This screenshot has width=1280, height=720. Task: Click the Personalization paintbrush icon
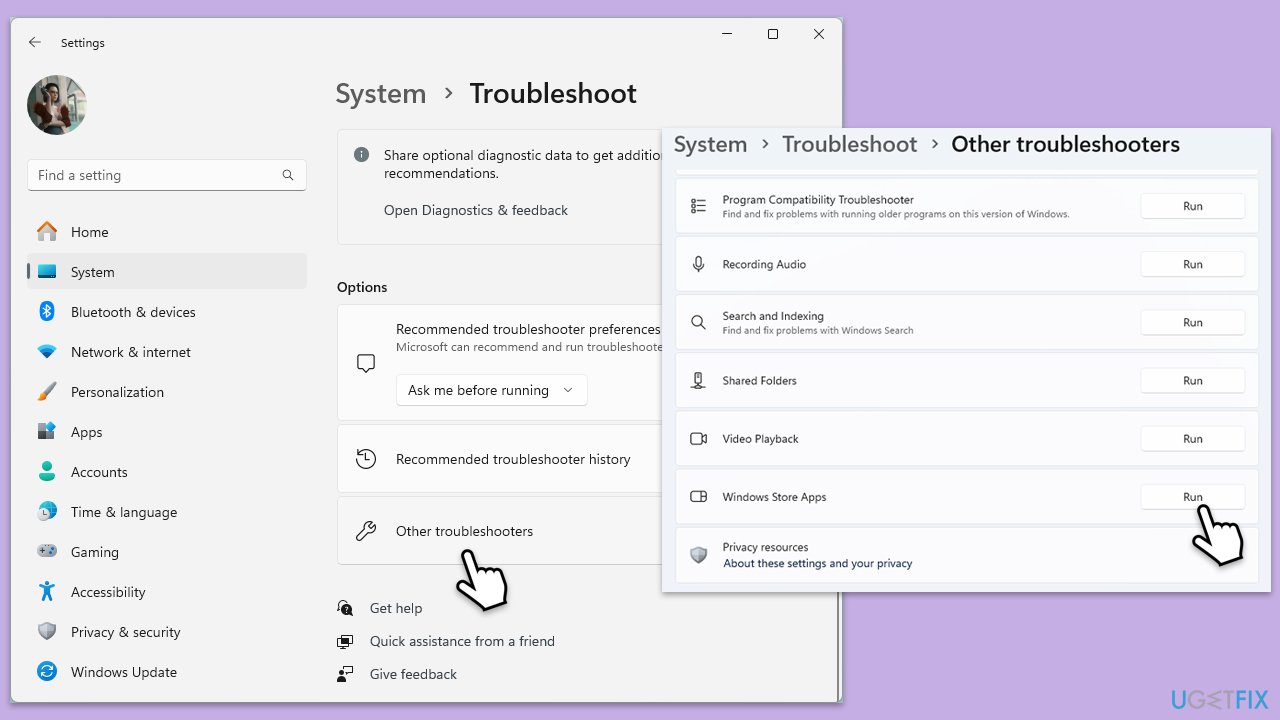47,392
